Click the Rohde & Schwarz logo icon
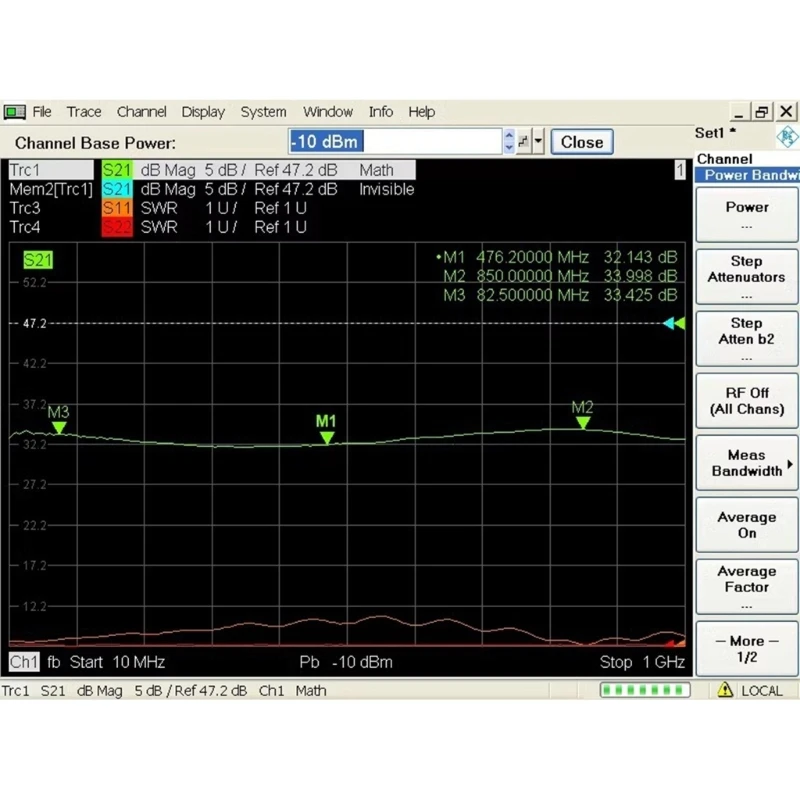Screen dimensions: 800x800 point(788,137)
